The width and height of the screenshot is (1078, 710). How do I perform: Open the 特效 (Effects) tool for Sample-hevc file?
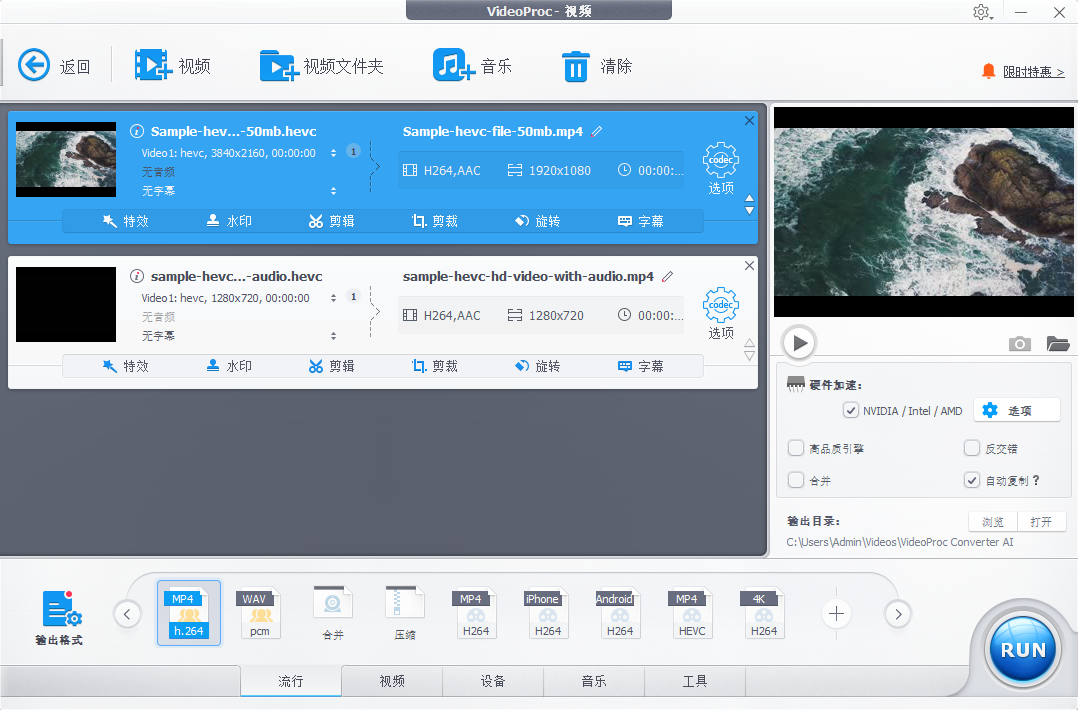point(125,221)
